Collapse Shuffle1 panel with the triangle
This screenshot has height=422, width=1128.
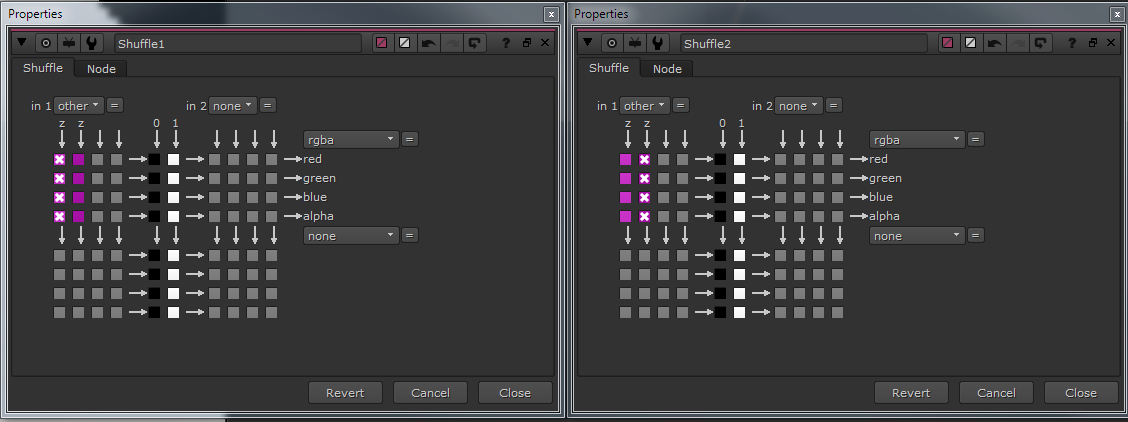[x=22, y=43]
